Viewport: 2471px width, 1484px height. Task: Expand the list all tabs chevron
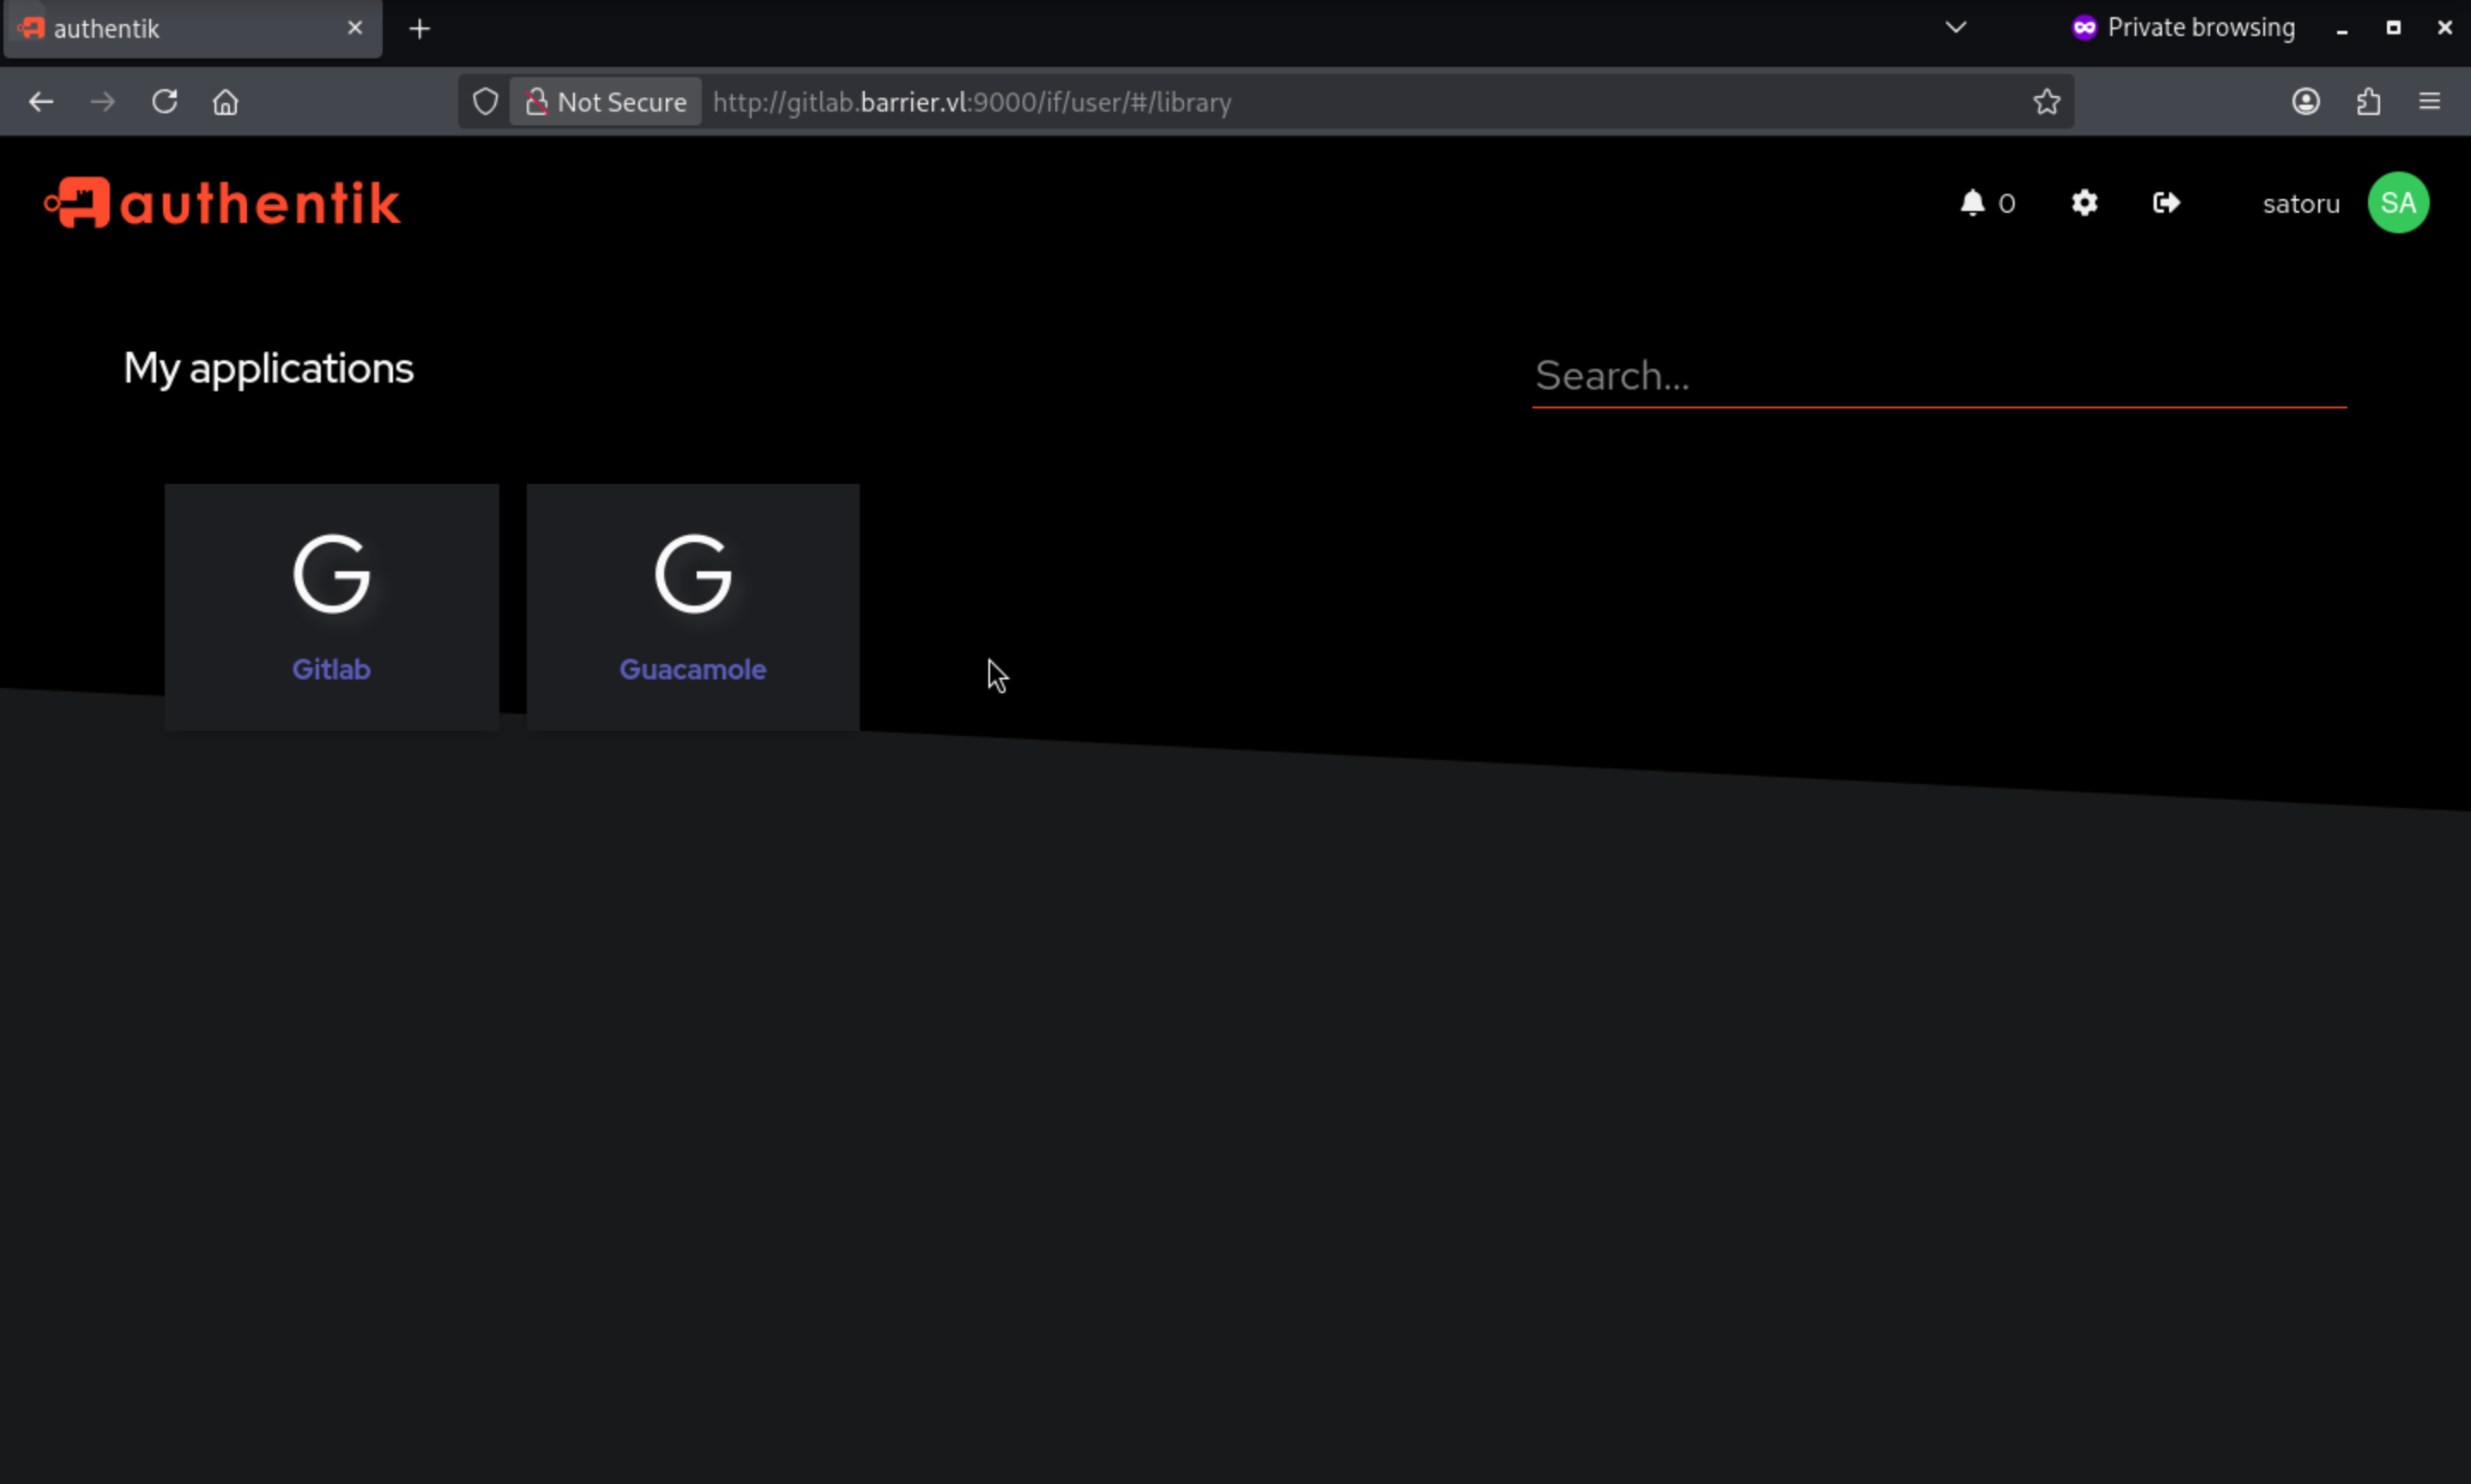coord(1956,28)
